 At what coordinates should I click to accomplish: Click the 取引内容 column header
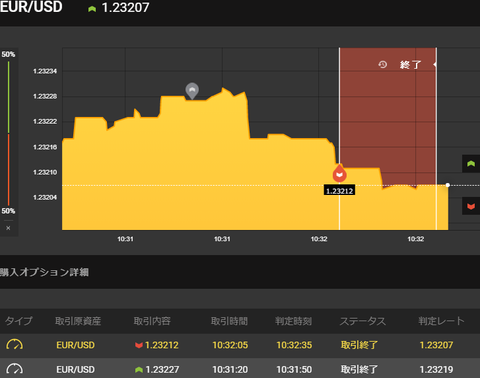tap(152, 321)
